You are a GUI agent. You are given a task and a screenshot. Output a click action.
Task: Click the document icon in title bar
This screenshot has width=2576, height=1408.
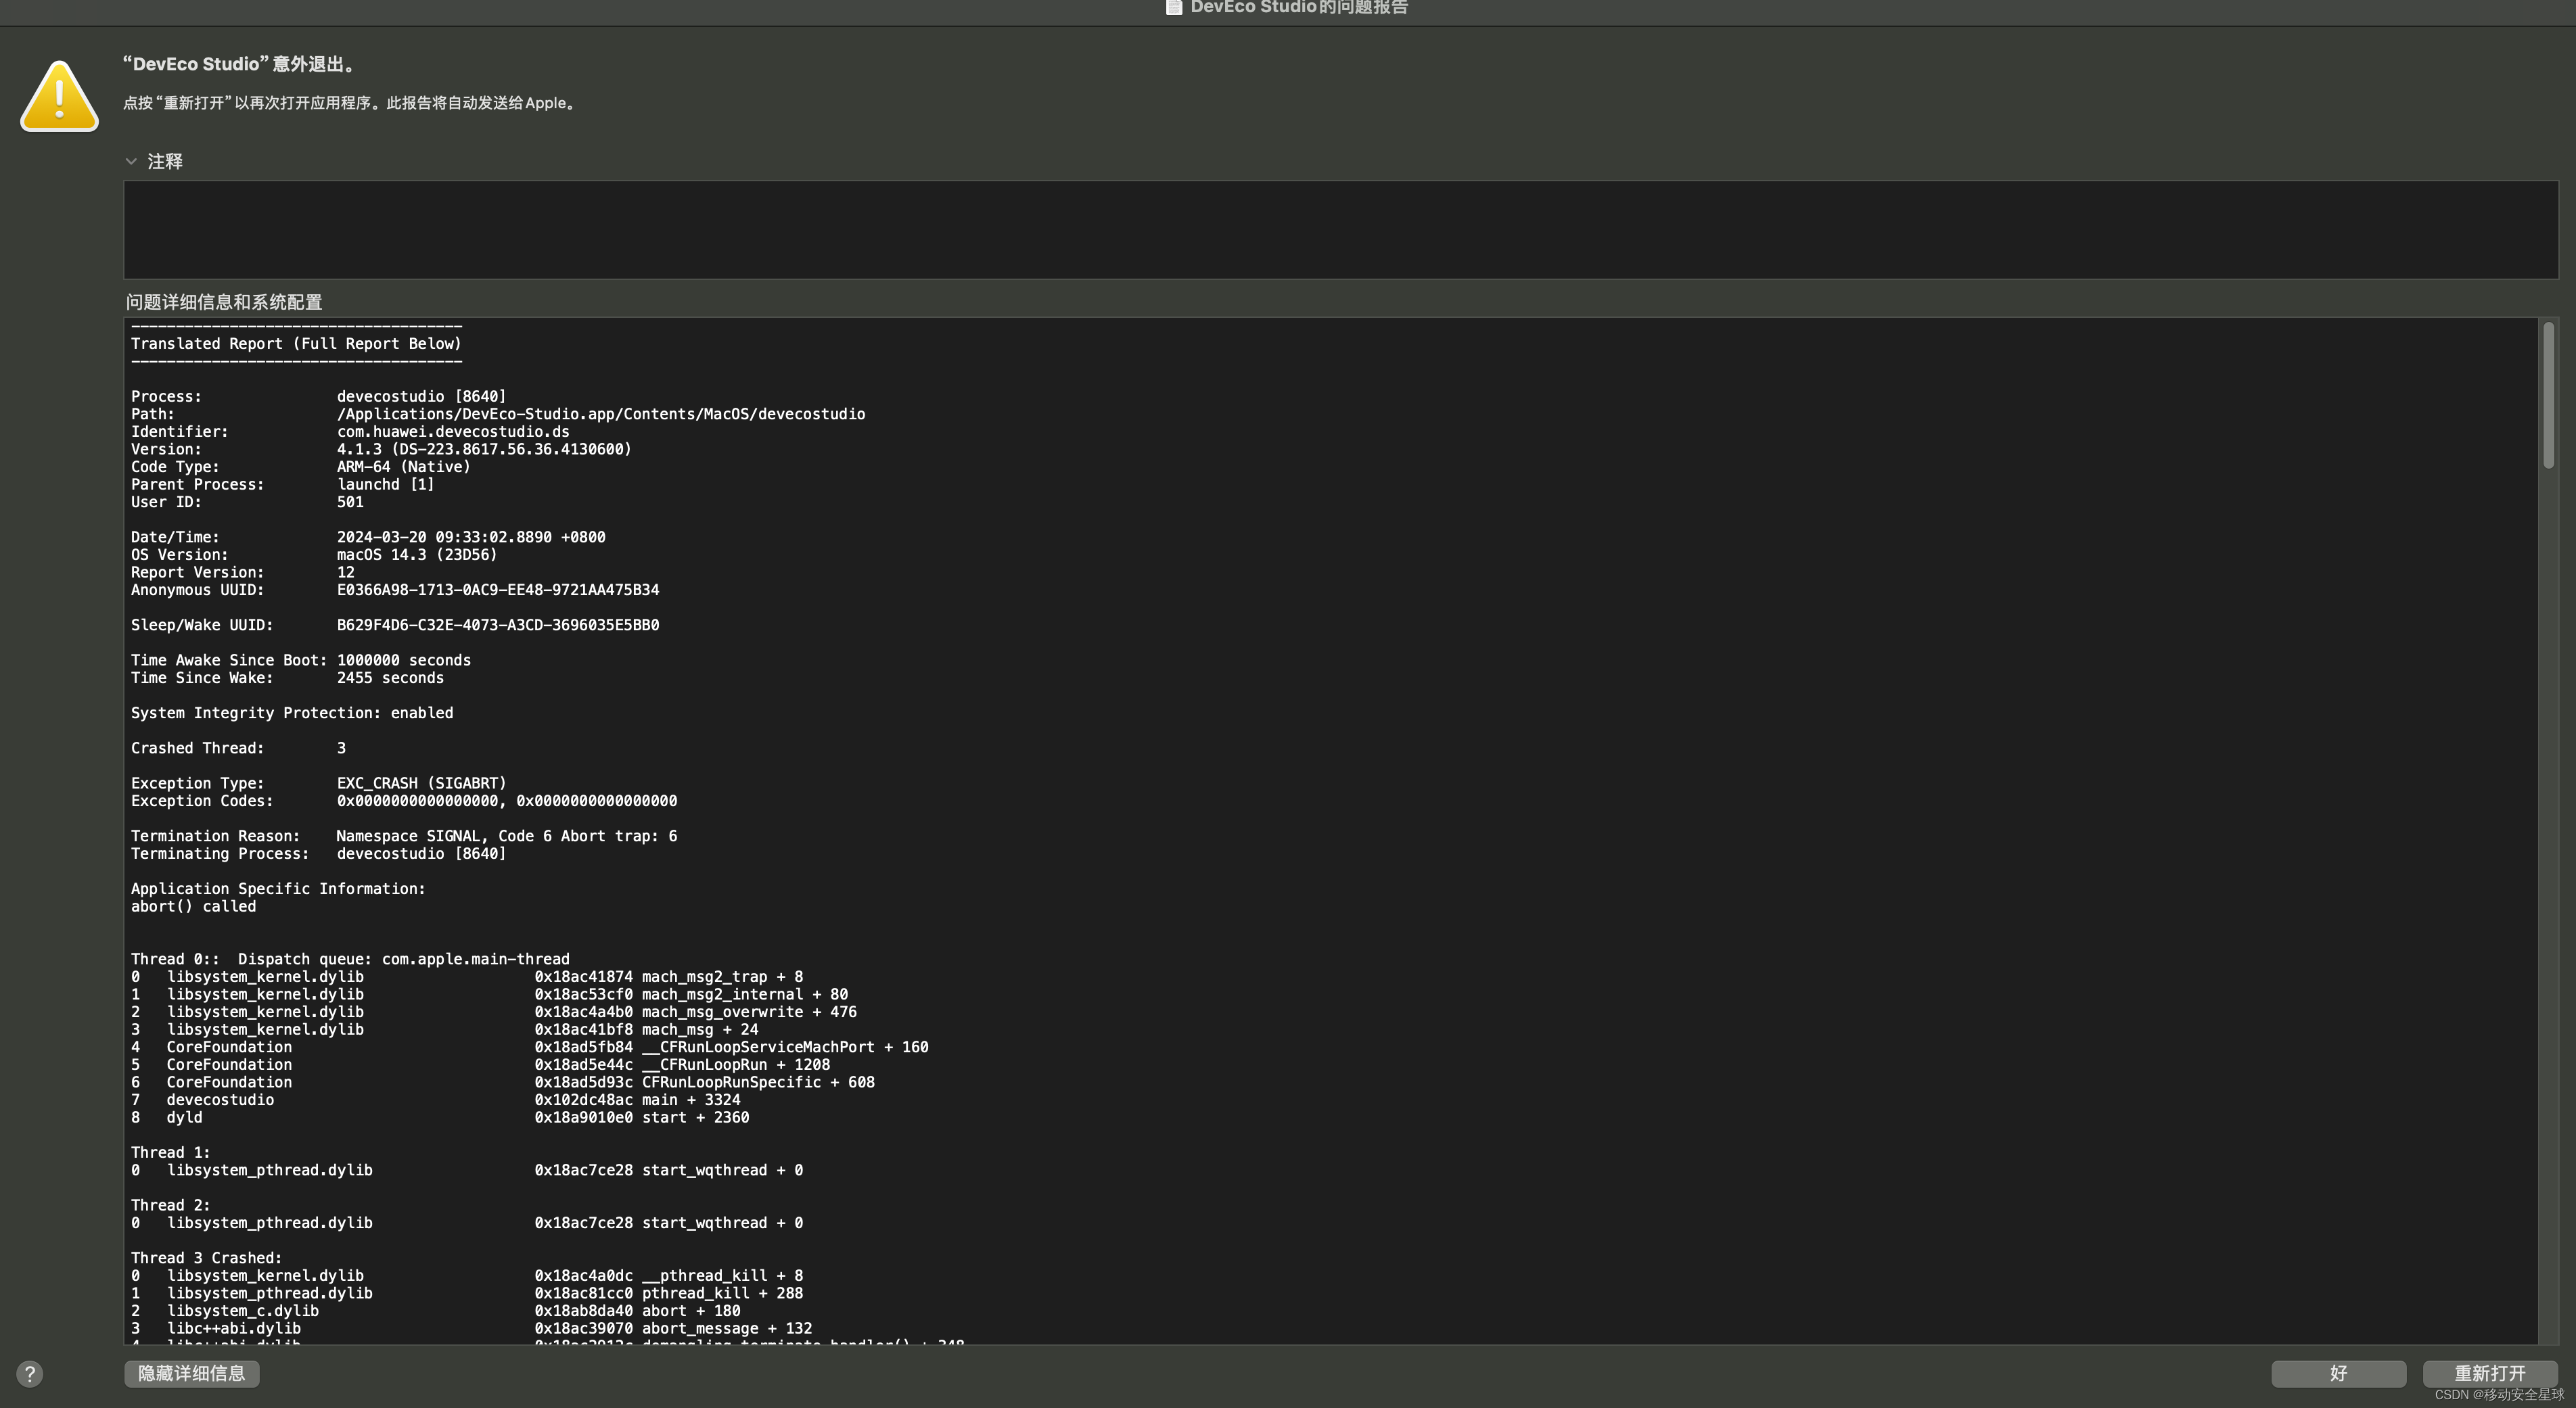pyautogui.click(x=1174, y=7)
